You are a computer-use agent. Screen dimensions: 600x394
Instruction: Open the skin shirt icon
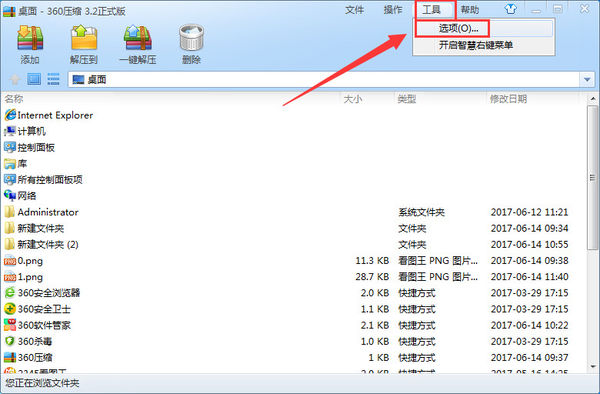510,9
